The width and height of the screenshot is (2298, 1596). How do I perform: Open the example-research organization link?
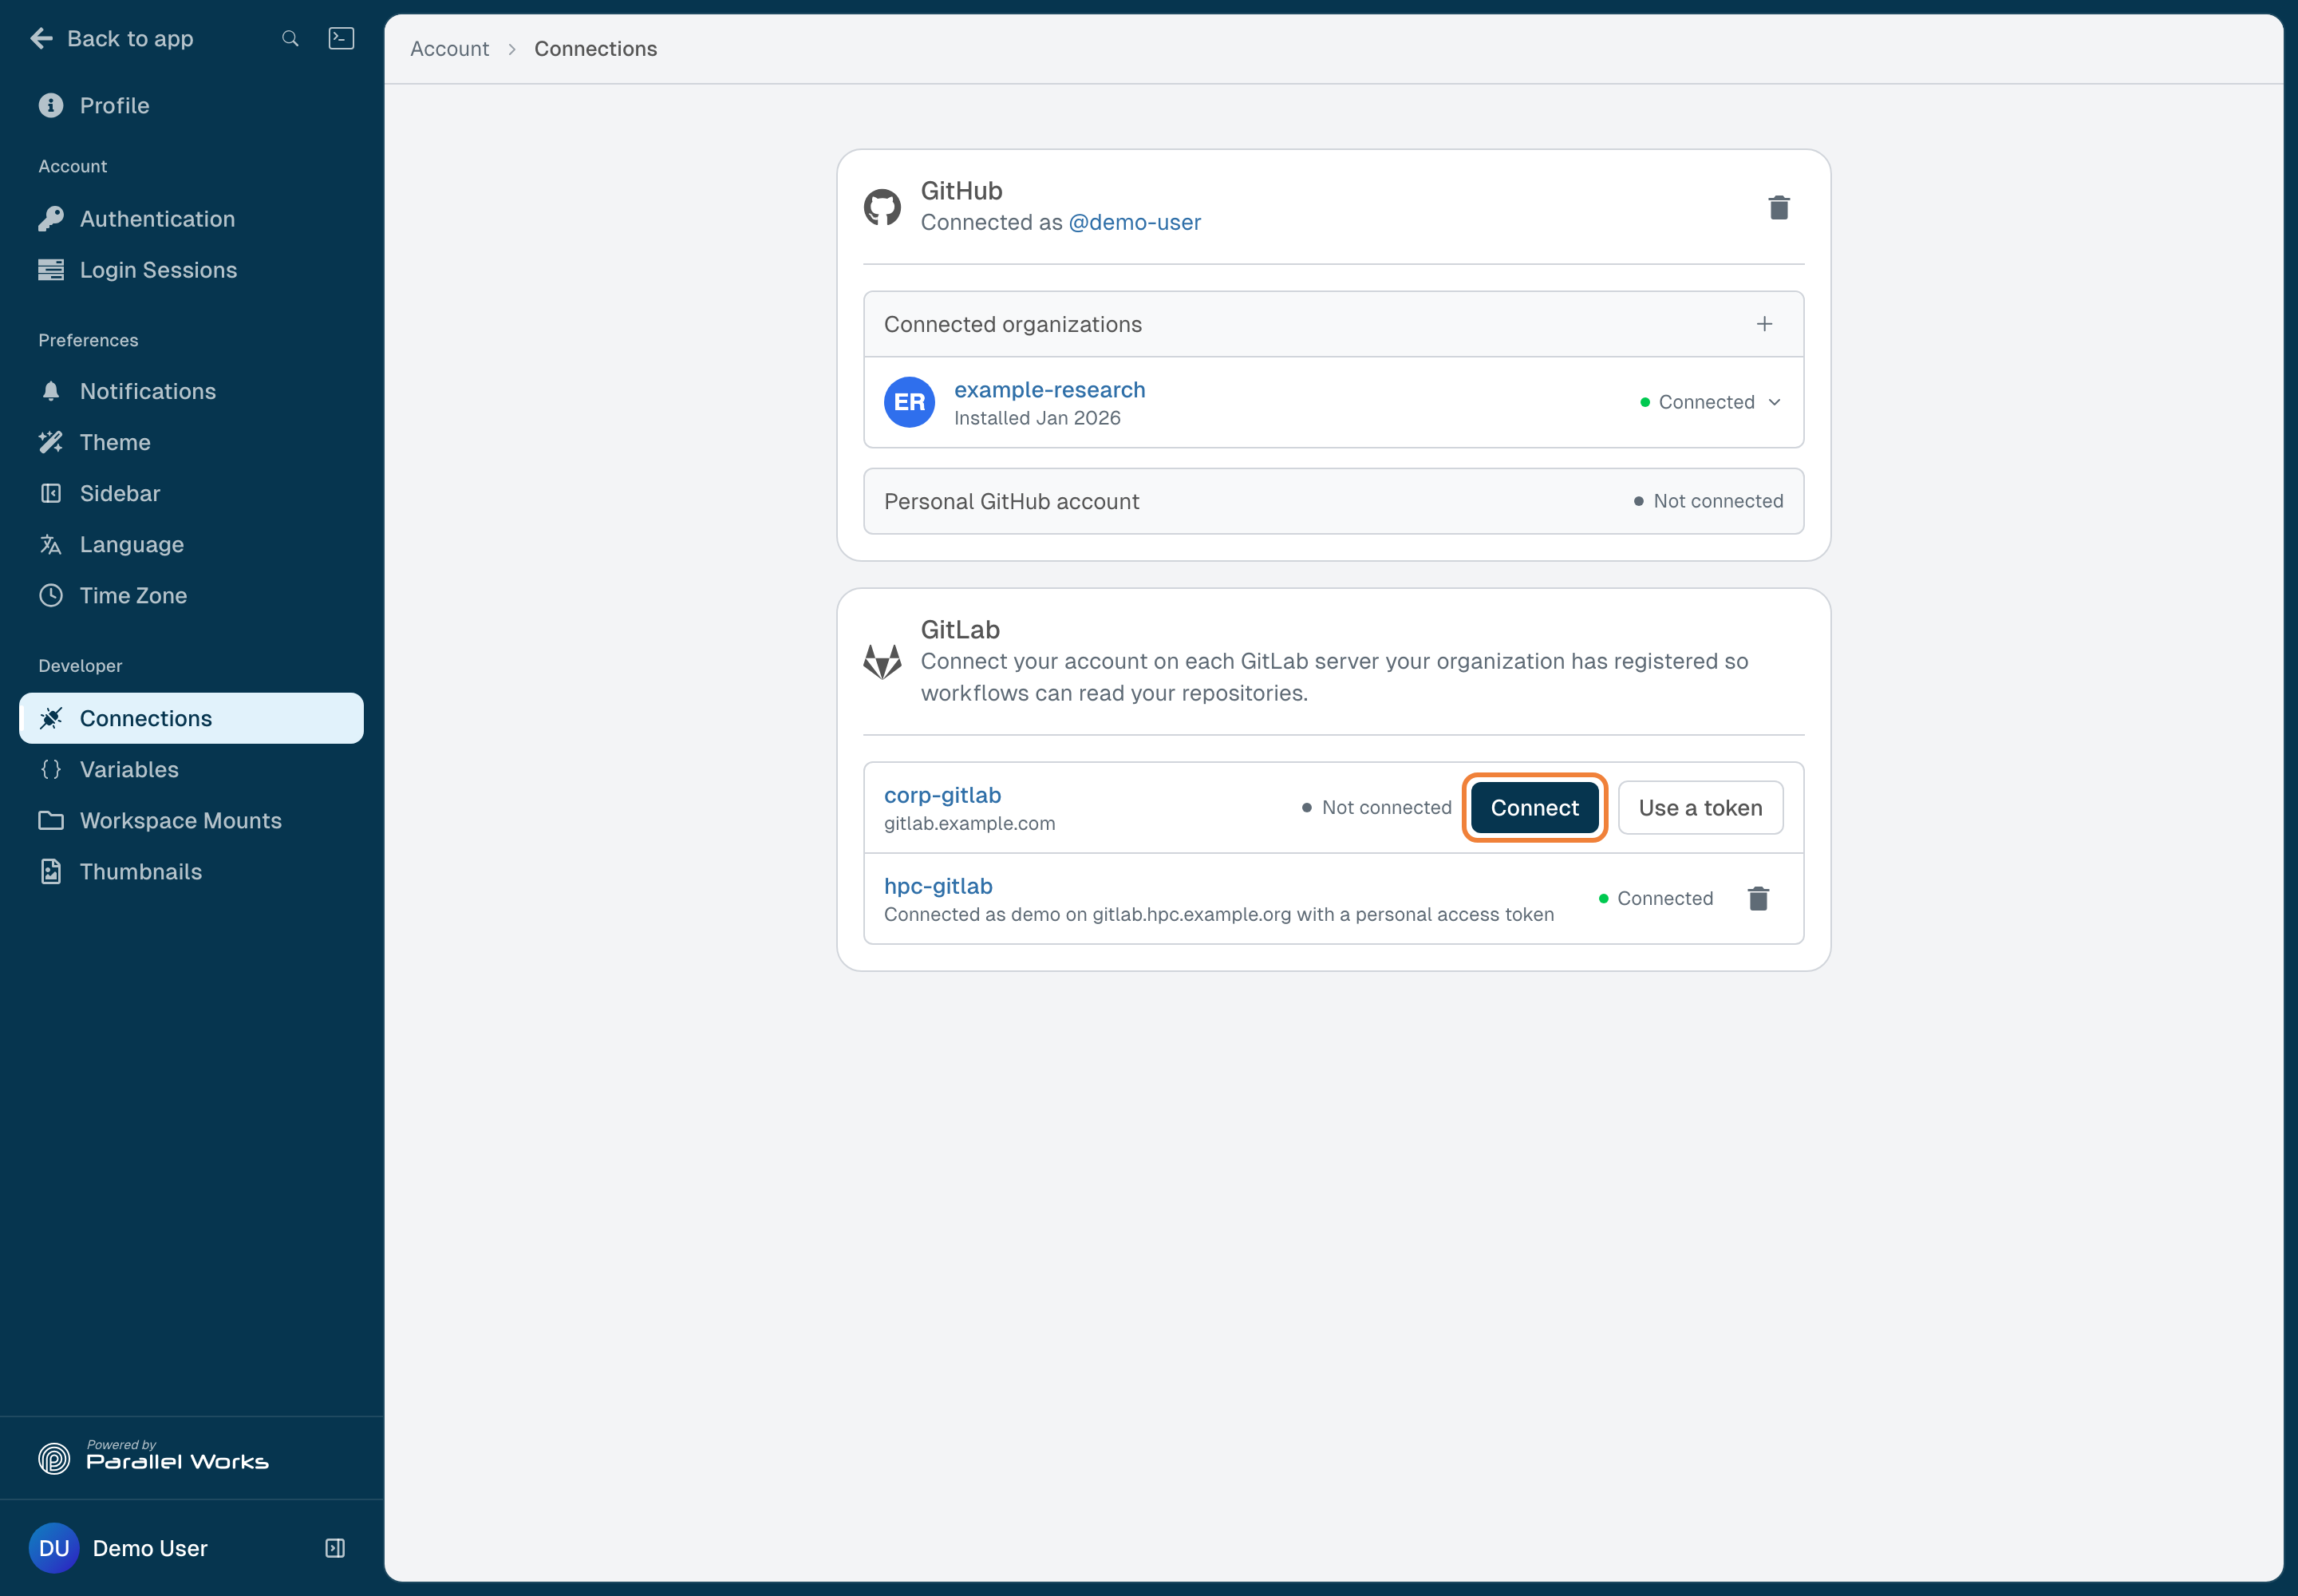(1049, 389)
